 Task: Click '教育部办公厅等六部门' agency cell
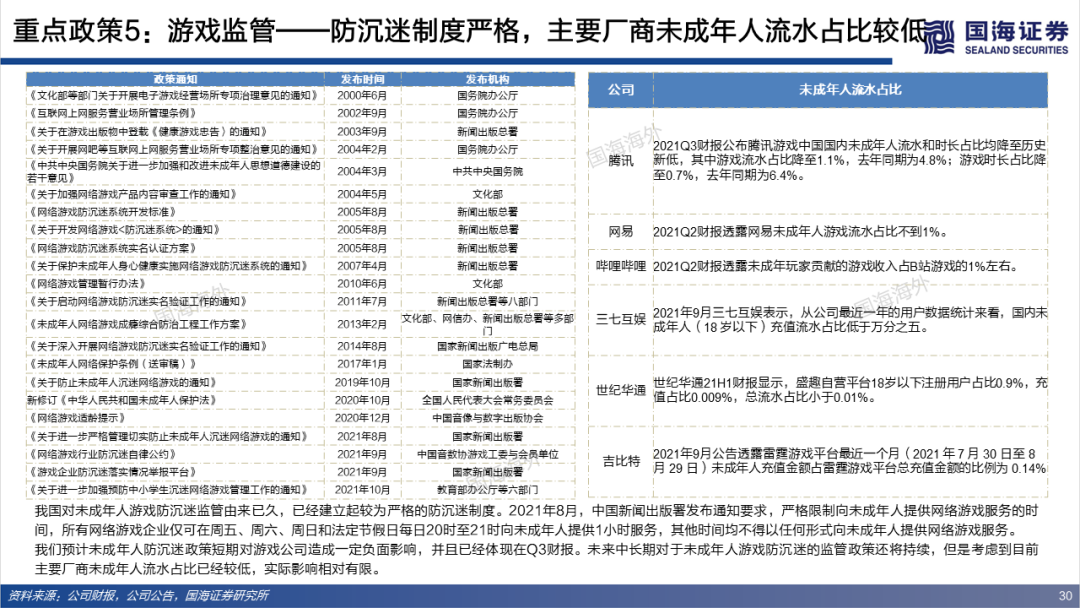[x=488, y=490]
